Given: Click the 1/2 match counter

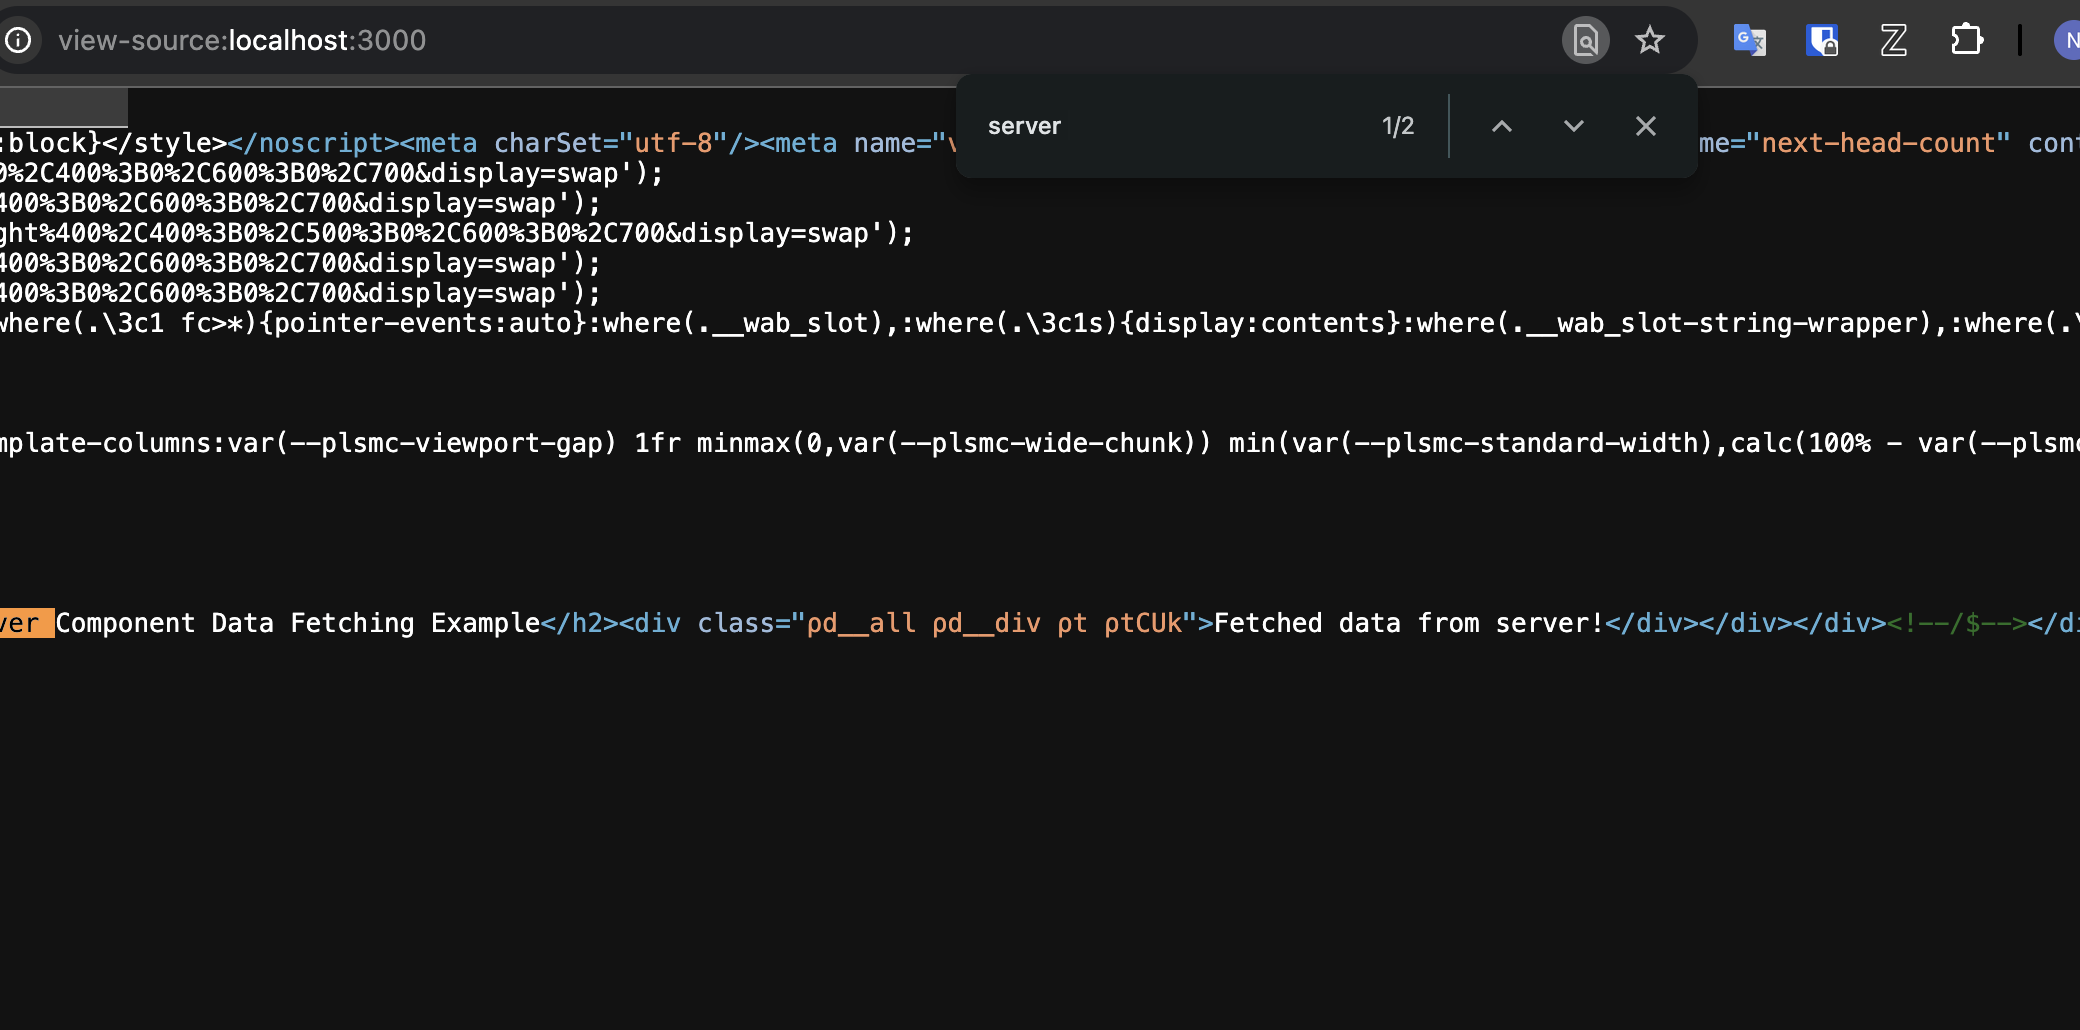Looking at the screenshot, I should (x=1397, y=126).
